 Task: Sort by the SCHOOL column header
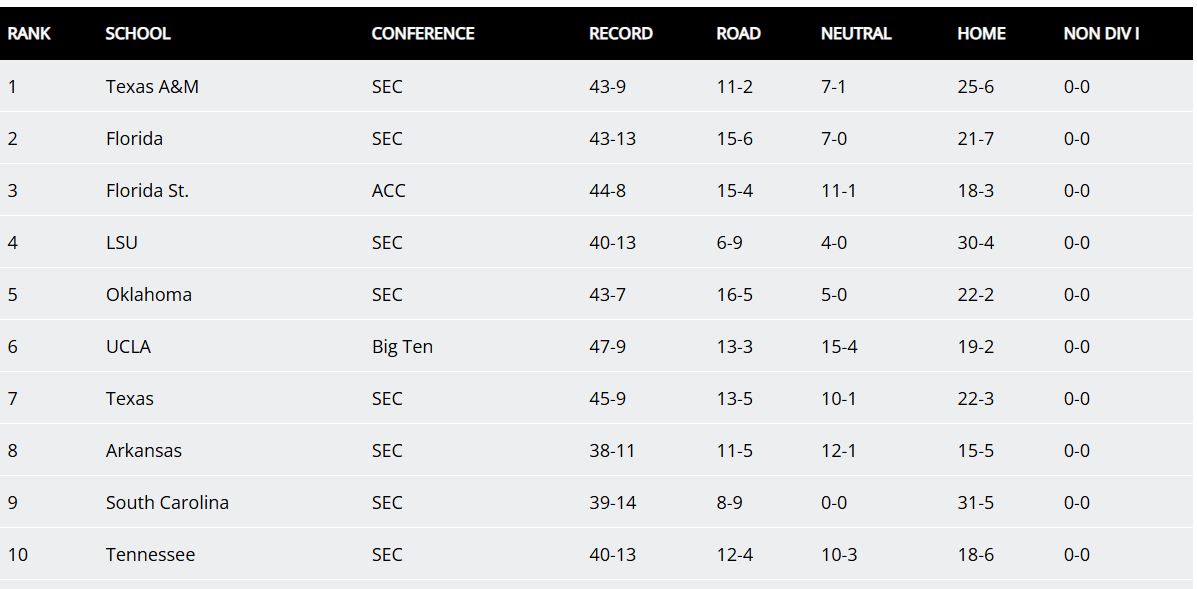[x=137, y=34]
